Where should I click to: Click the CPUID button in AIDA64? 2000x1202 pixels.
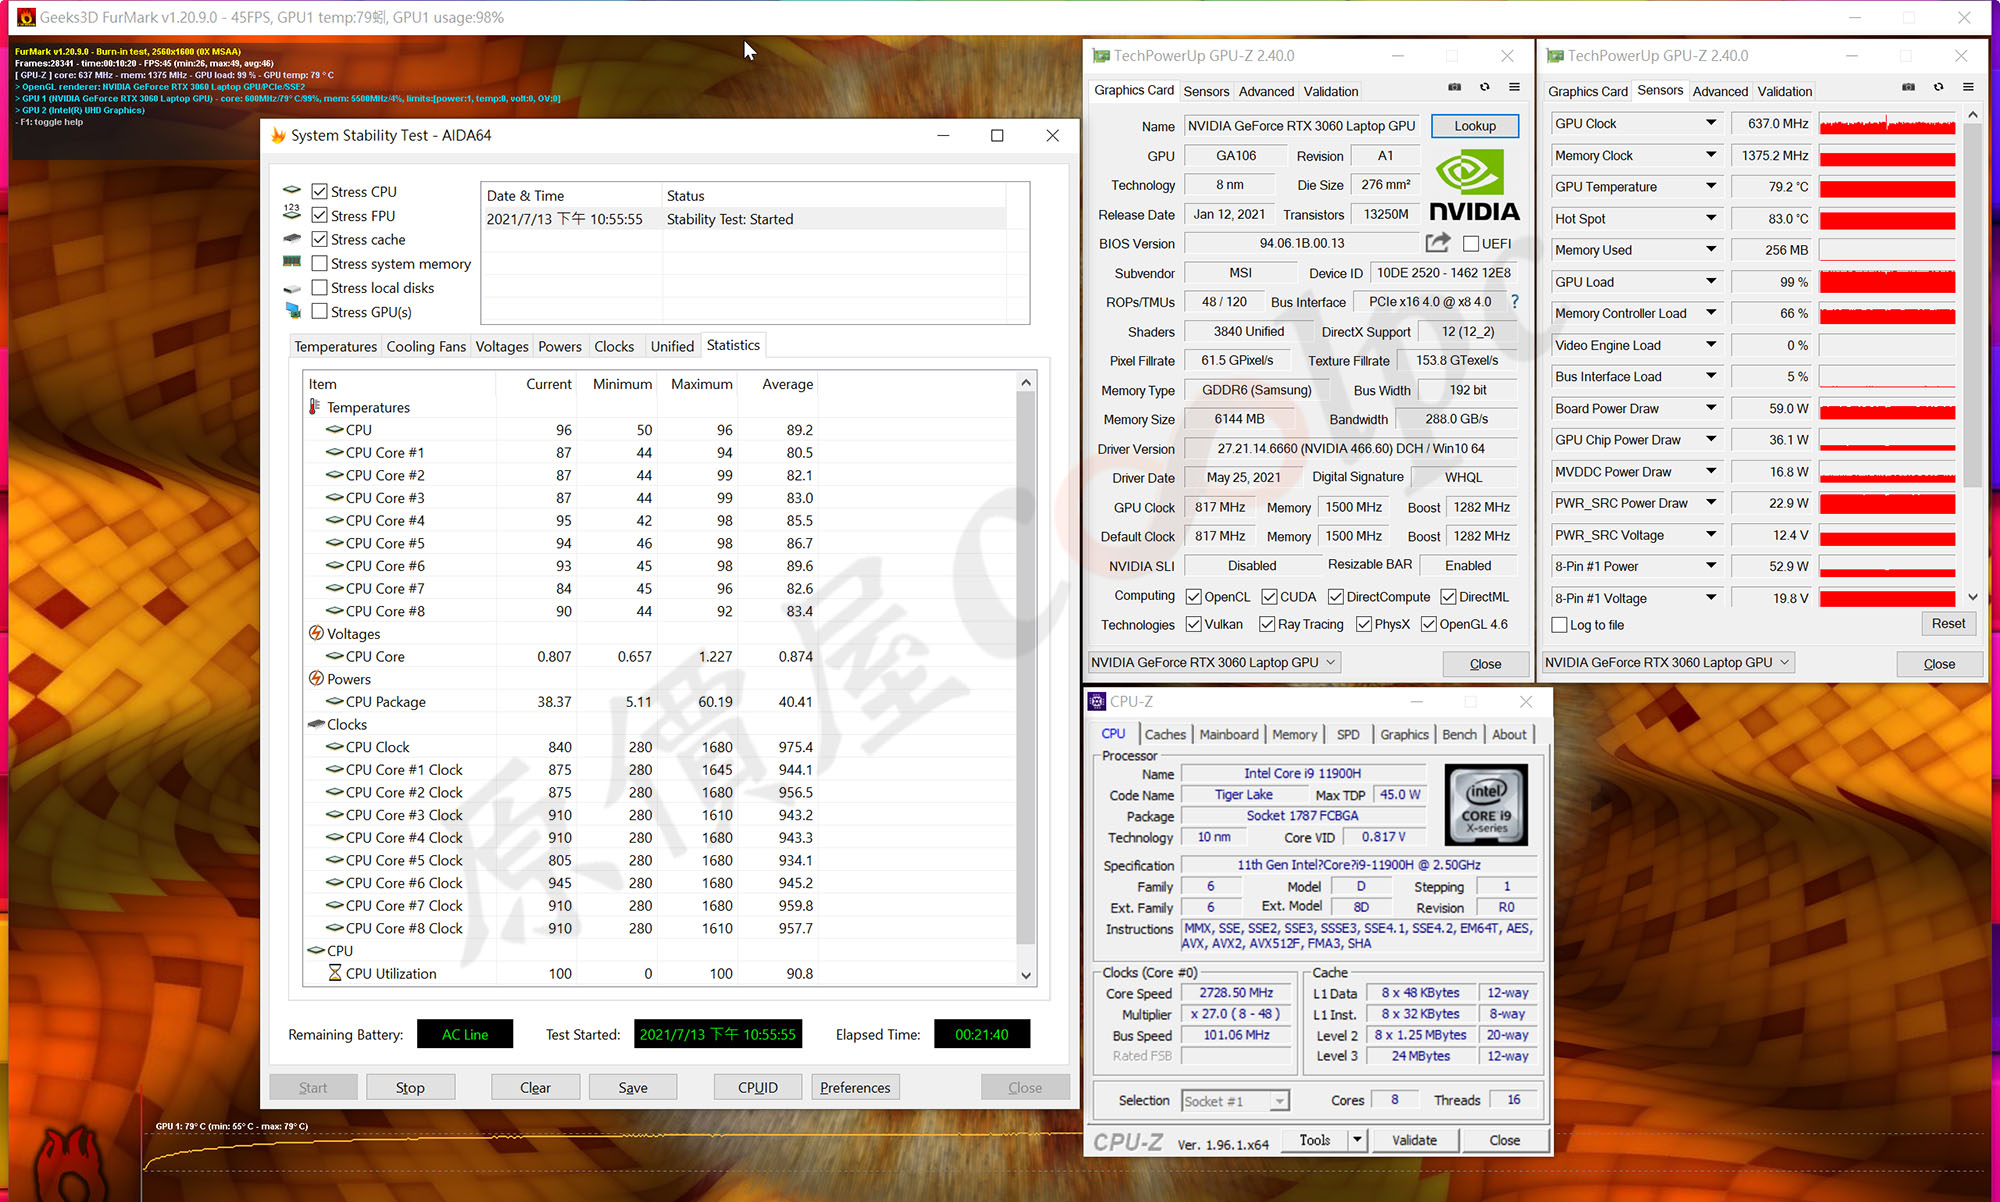758,1087
